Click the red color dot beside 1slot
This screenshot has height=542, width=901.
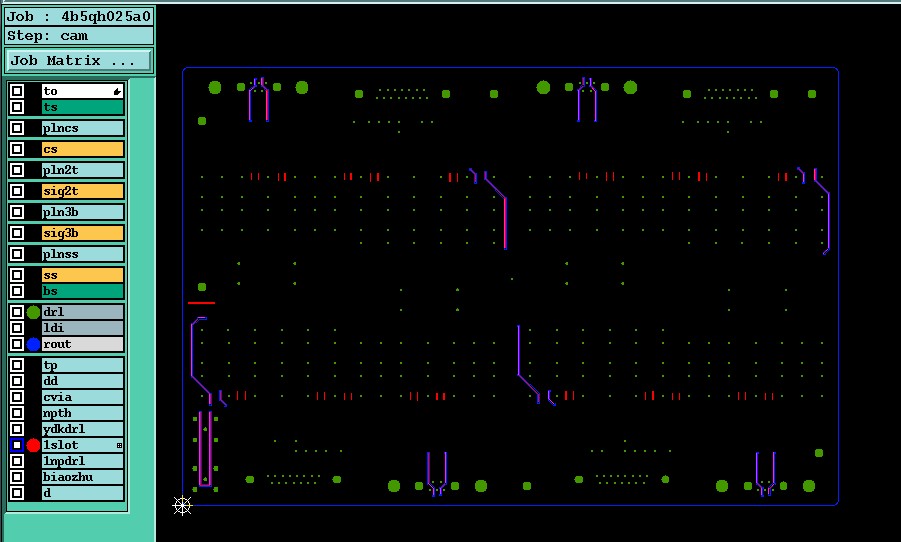(x=33, y=445)
